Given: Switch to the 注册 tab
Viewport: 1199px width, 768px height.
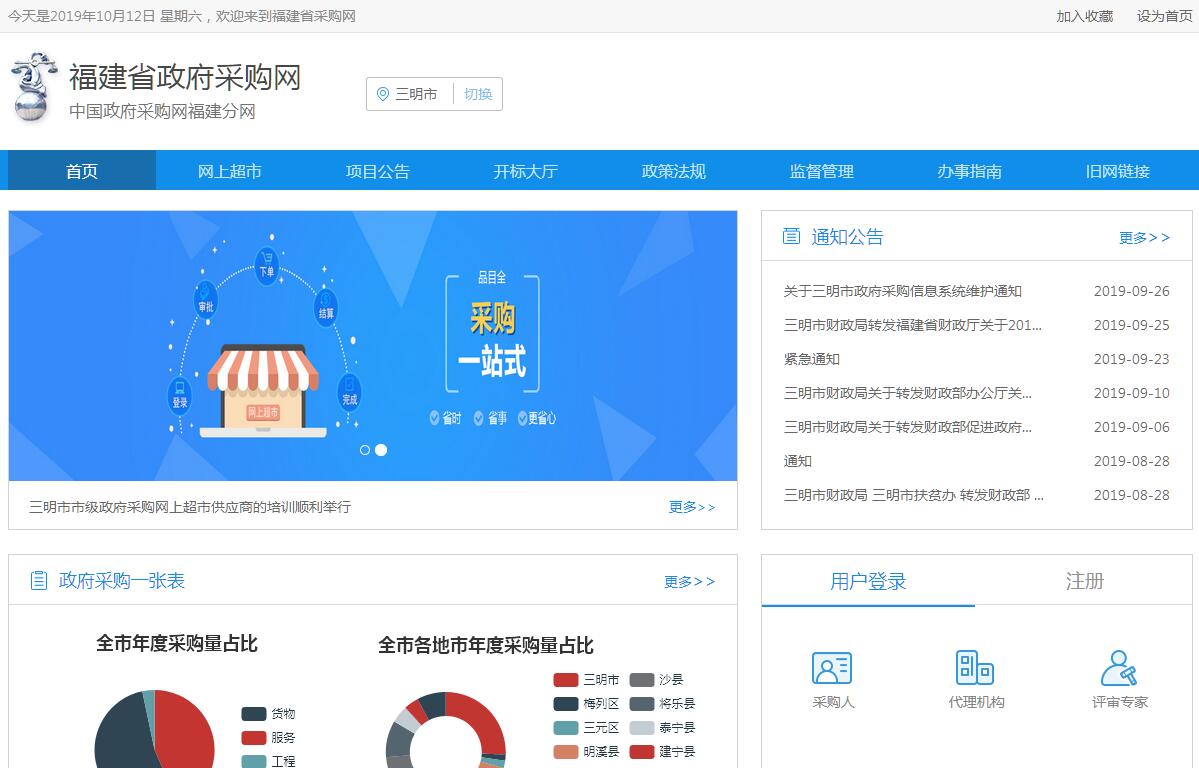Looking at the screenshot, I should pyautogui.click(x=1084, y=581).
